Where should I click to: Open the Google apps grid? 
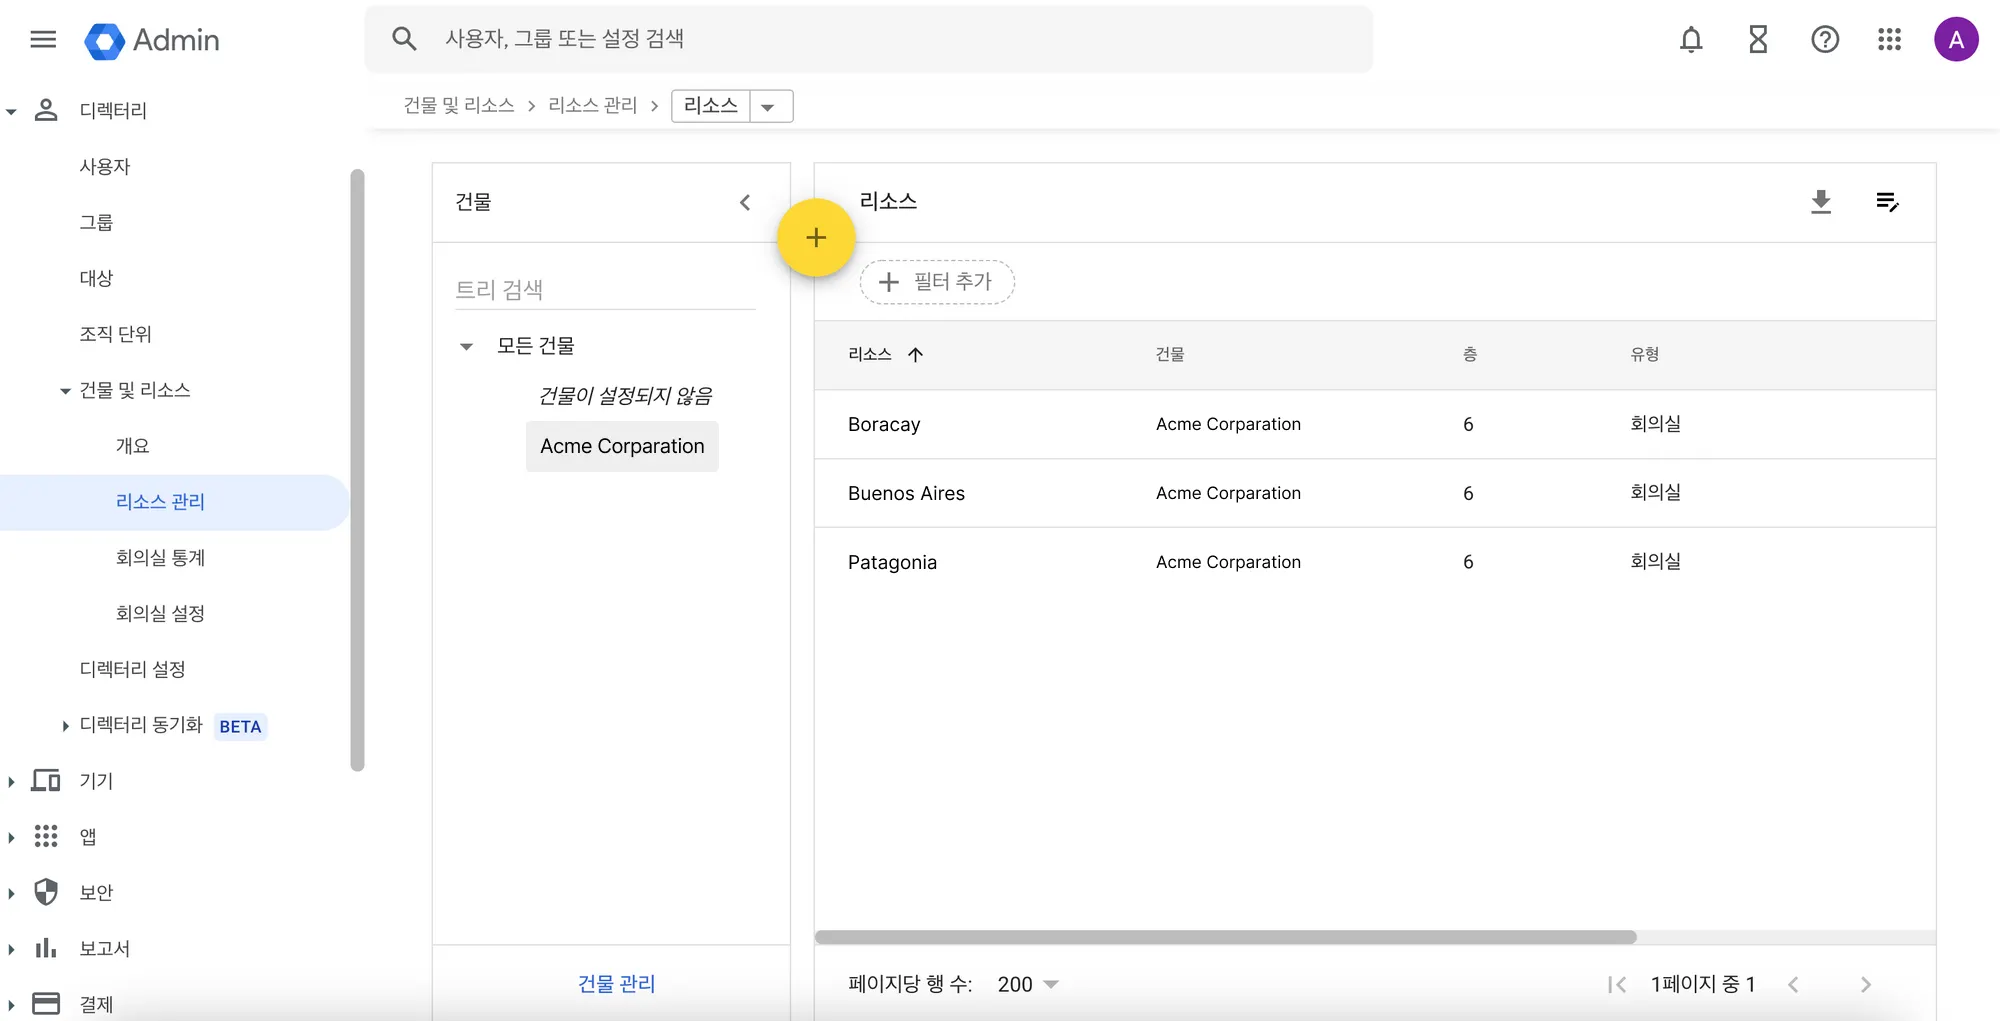(1889, 40)
